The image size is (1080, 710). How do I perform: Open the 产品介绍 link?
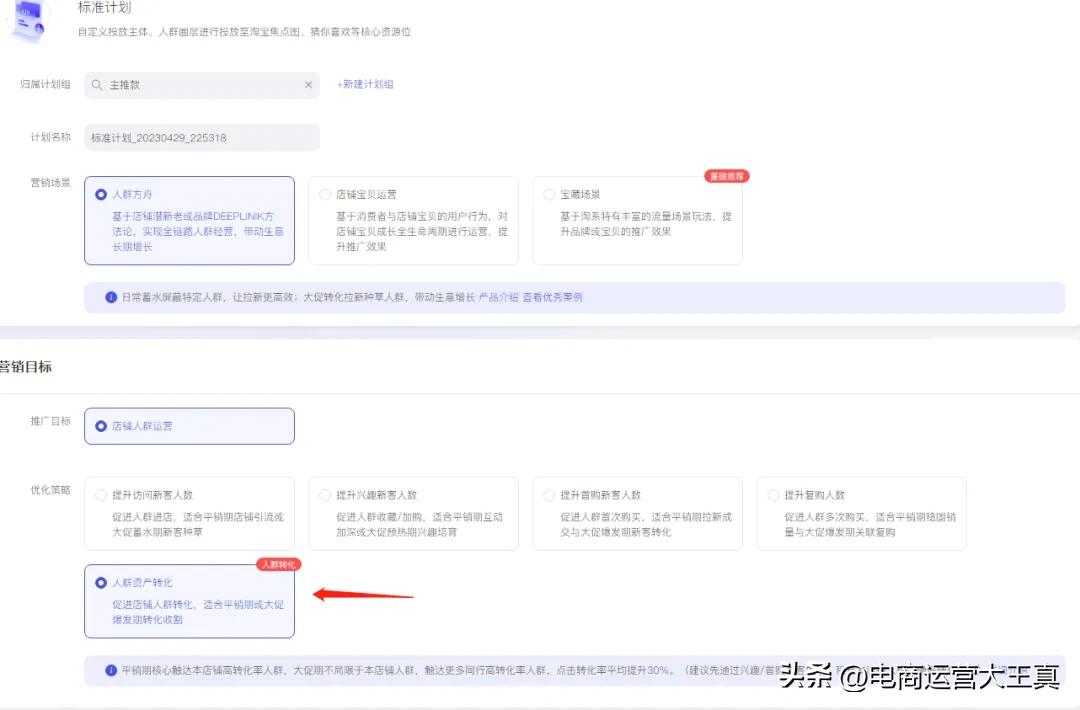pyautogui.click(x=498, y=297)
